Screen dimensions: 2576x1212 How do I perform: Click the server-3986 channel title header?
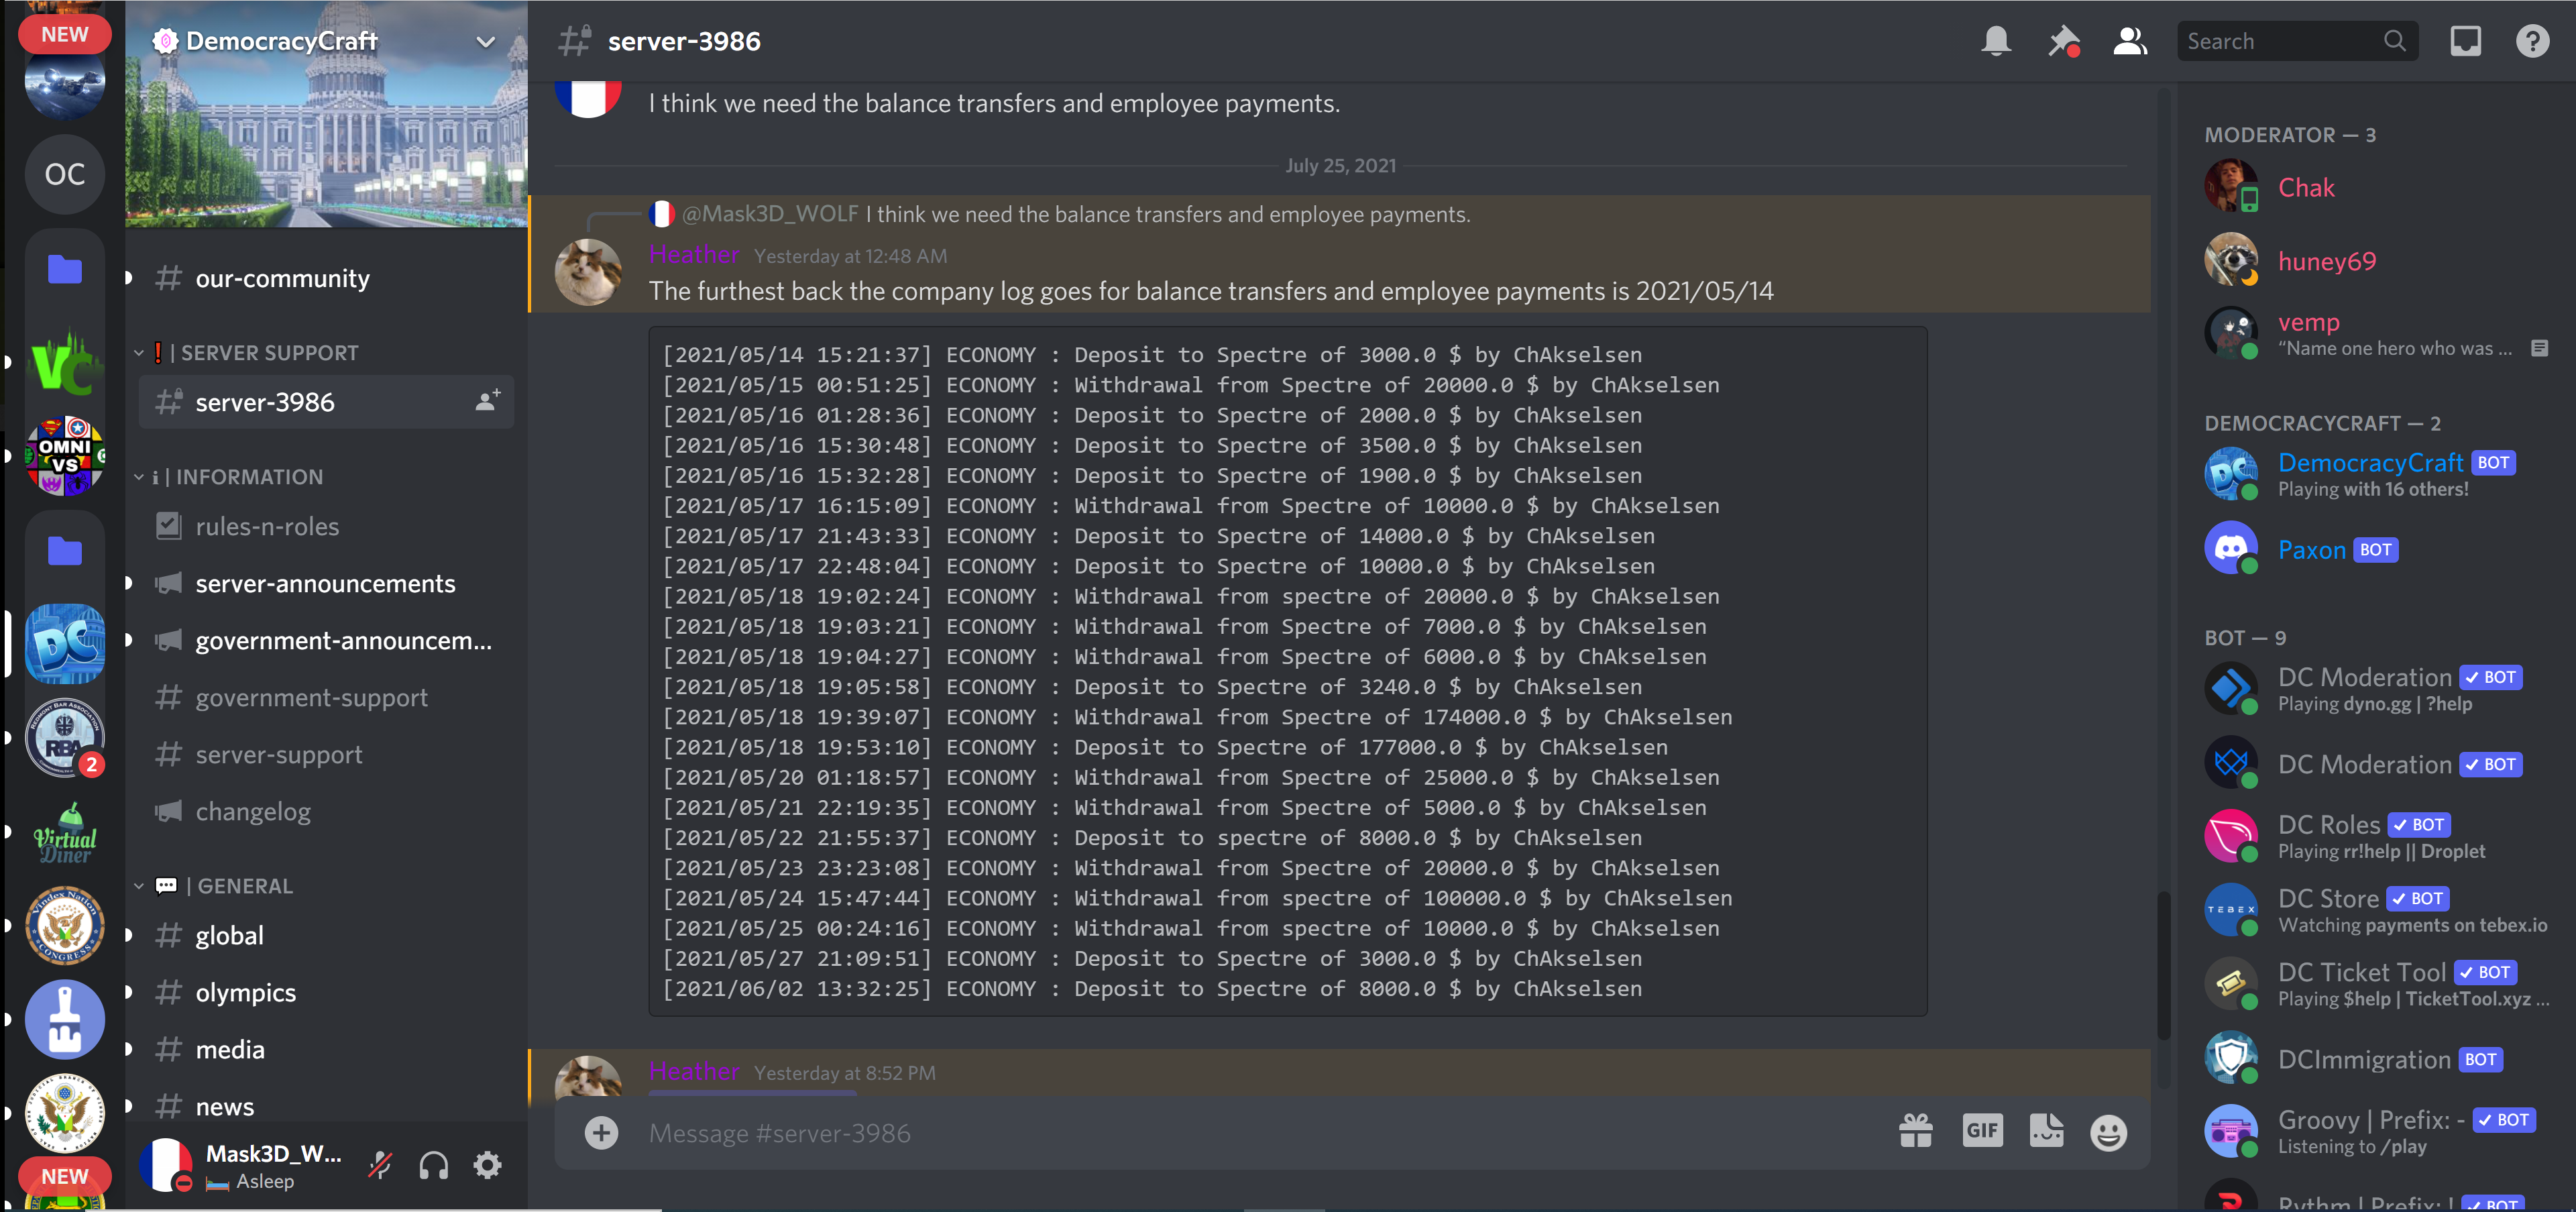click(684, 41)
